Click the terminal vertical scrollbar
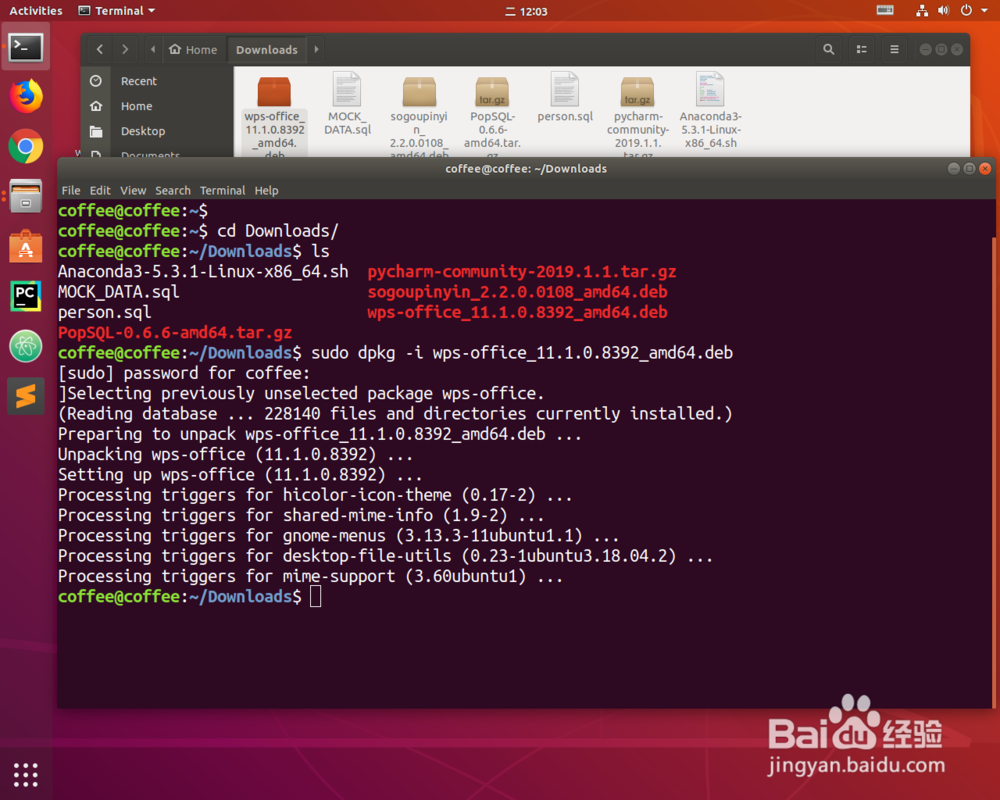1000x800 pixels. tap(994, 472)
